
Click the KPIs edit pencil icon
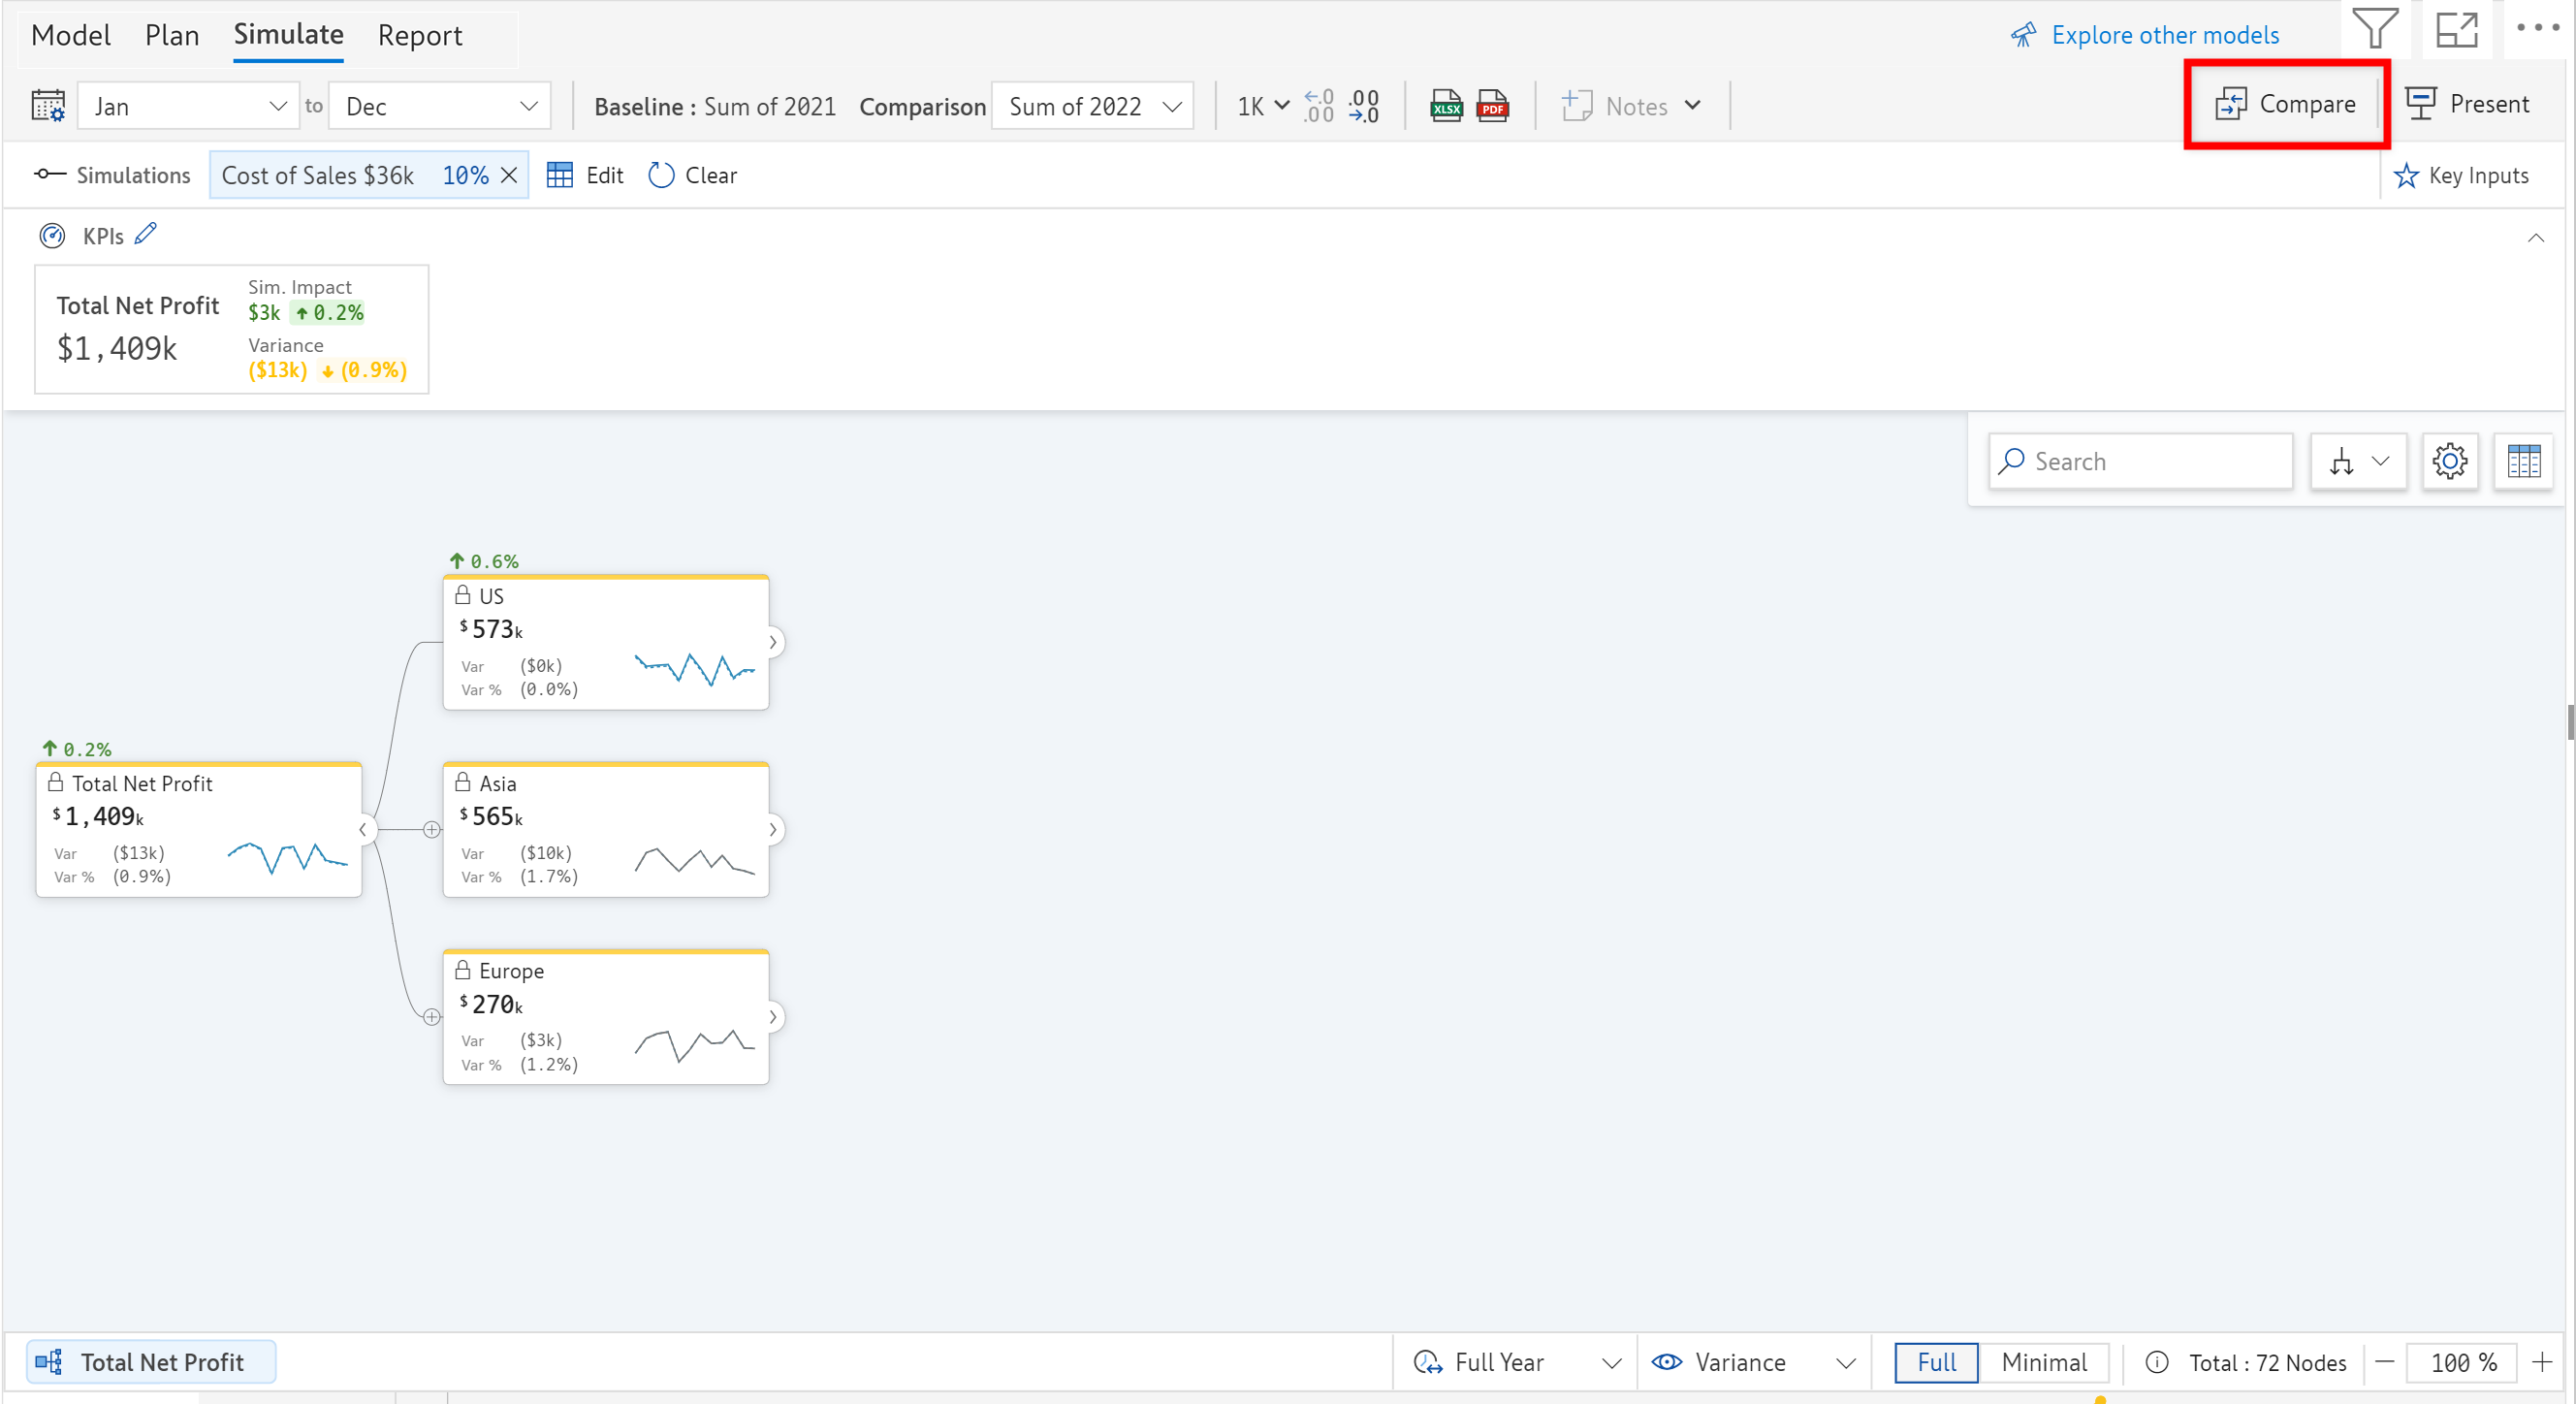pyautogui.click(x=146, y=234)
